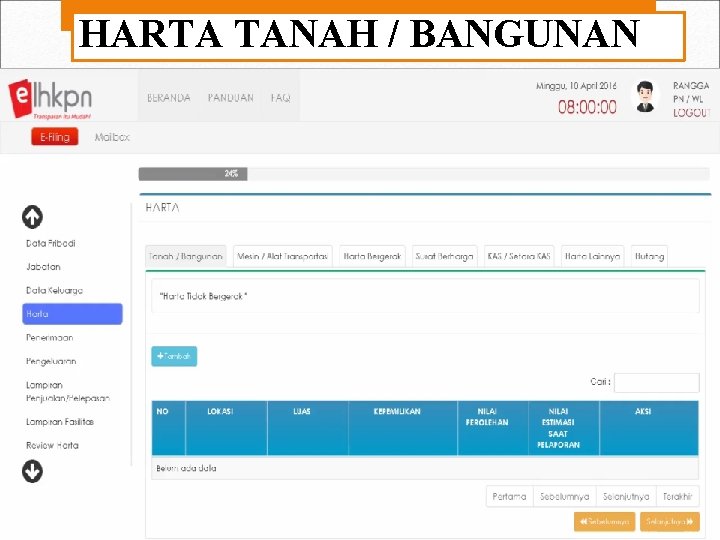Click the down arrow sidebar icon
The image size is (720, 540).
pos(32,472)
